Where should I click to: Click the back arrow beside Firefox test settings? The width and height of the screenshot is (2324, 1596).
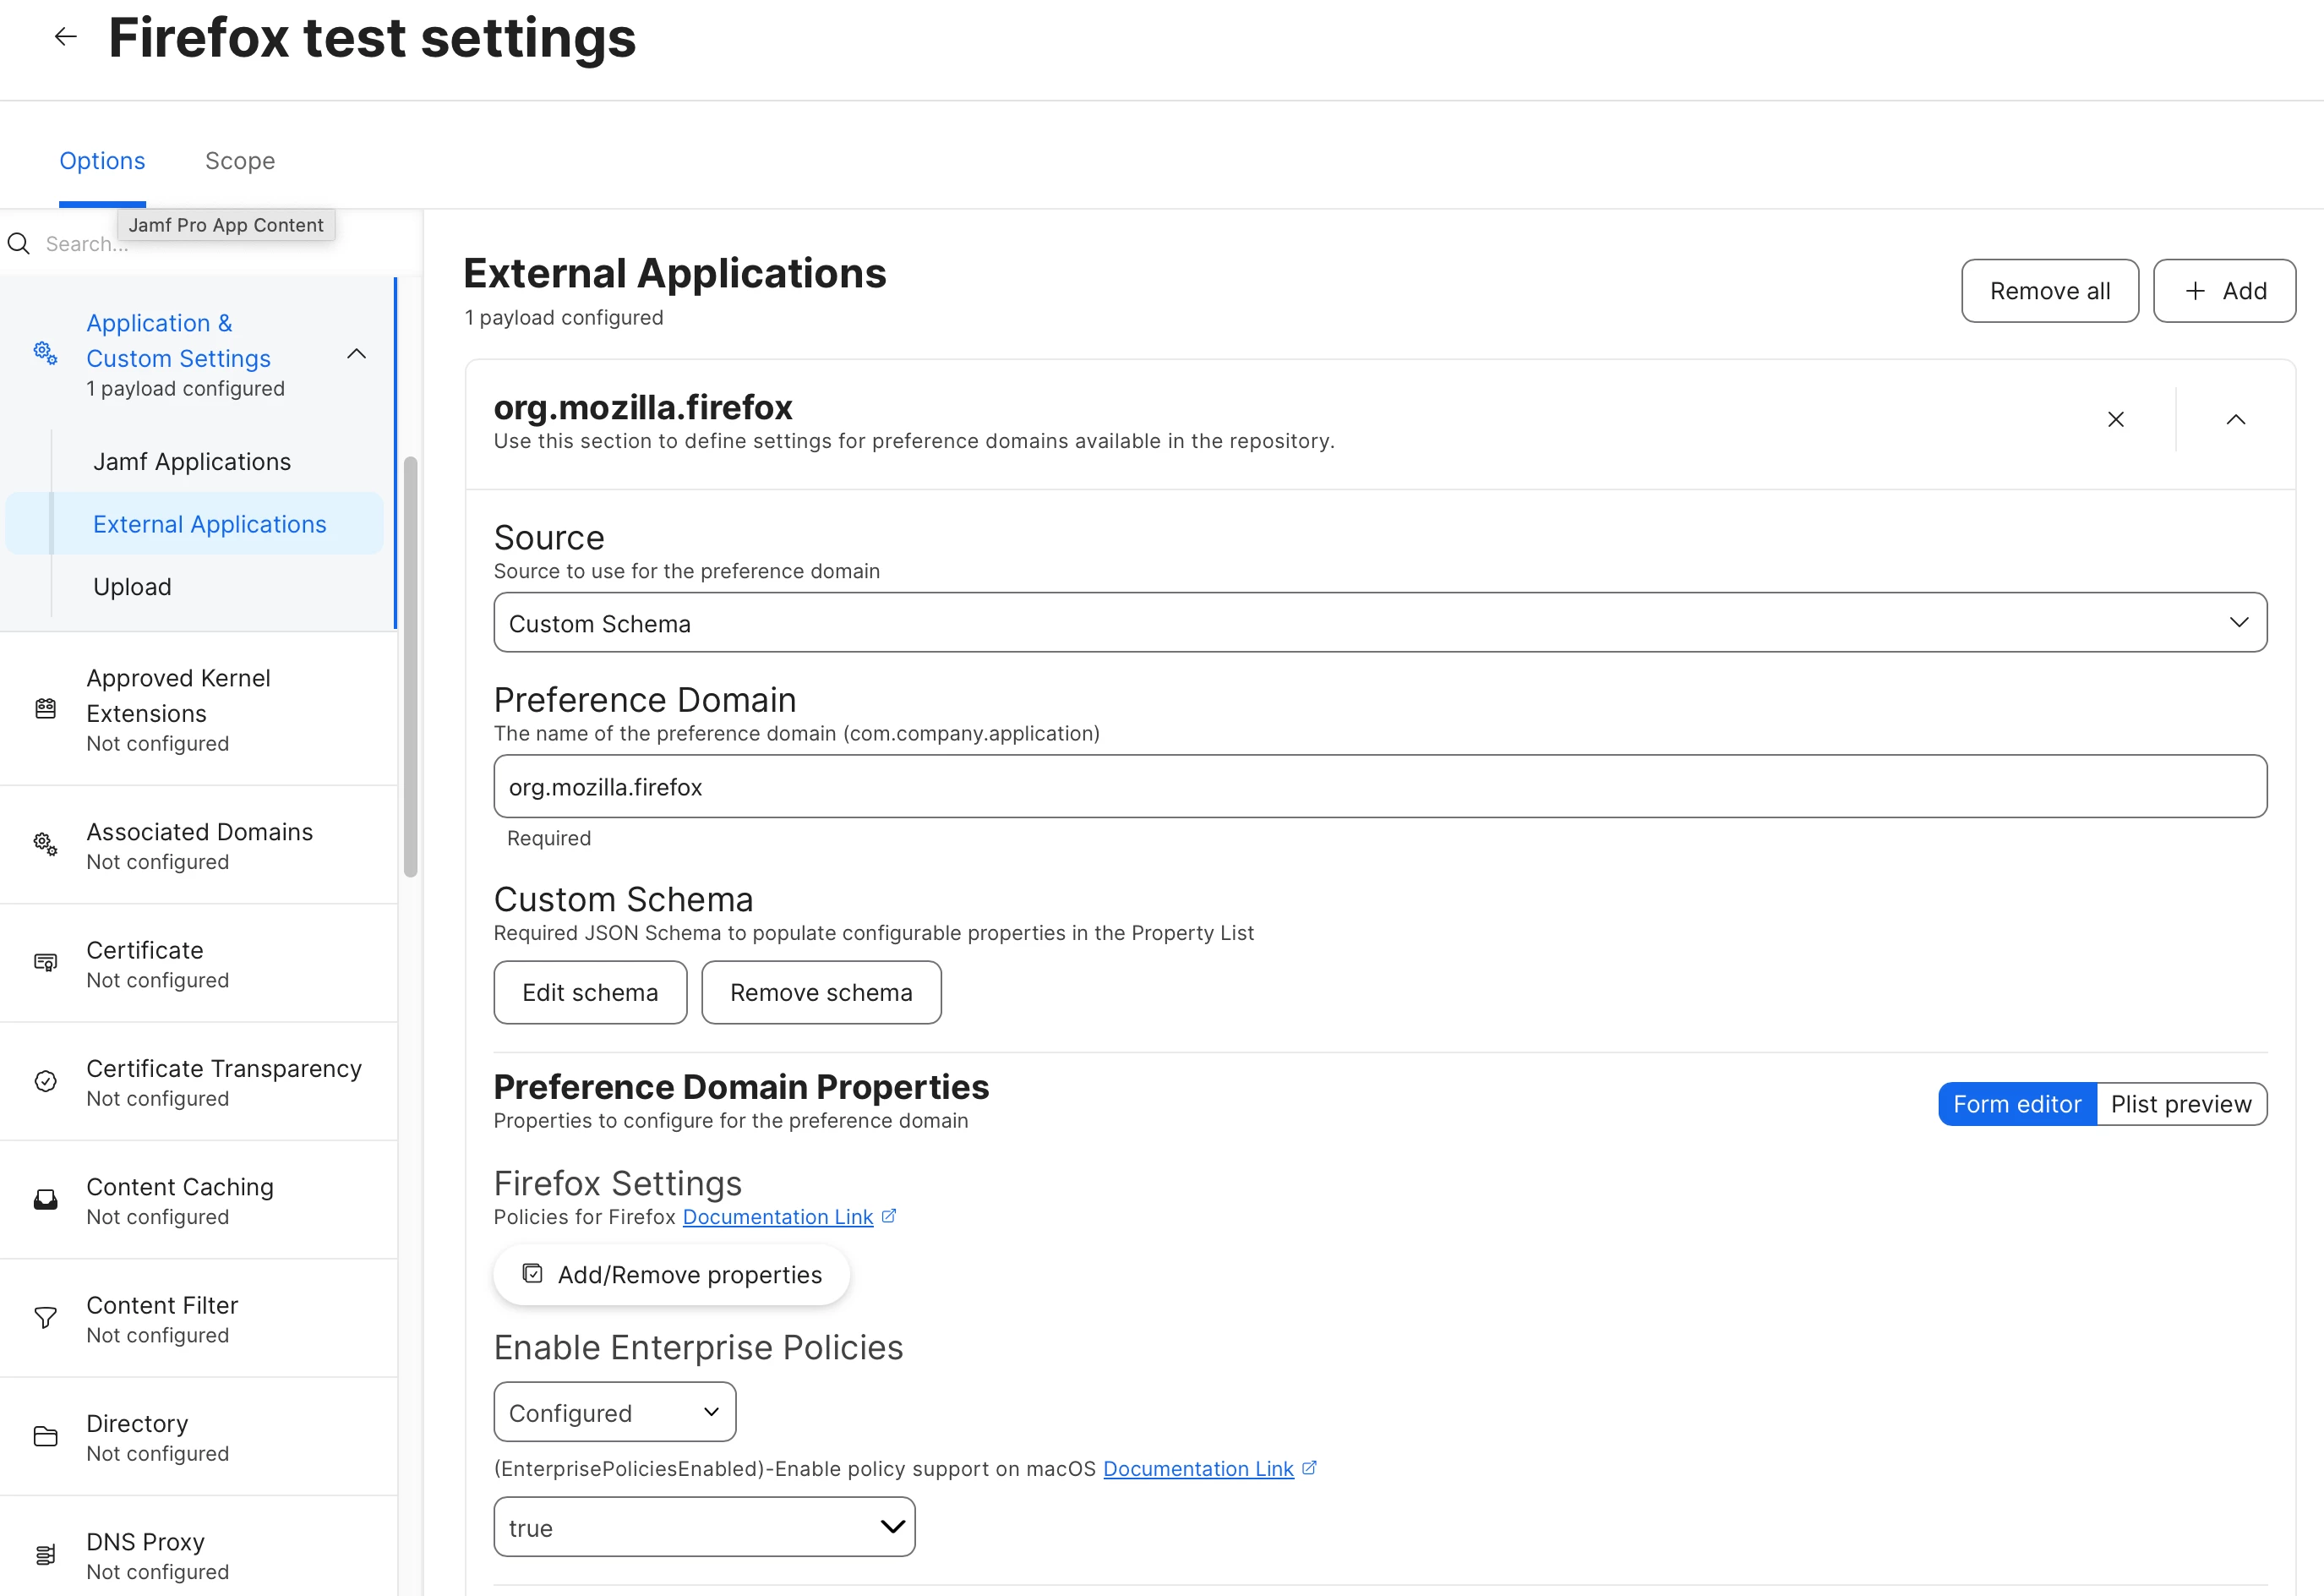(65, 37)
